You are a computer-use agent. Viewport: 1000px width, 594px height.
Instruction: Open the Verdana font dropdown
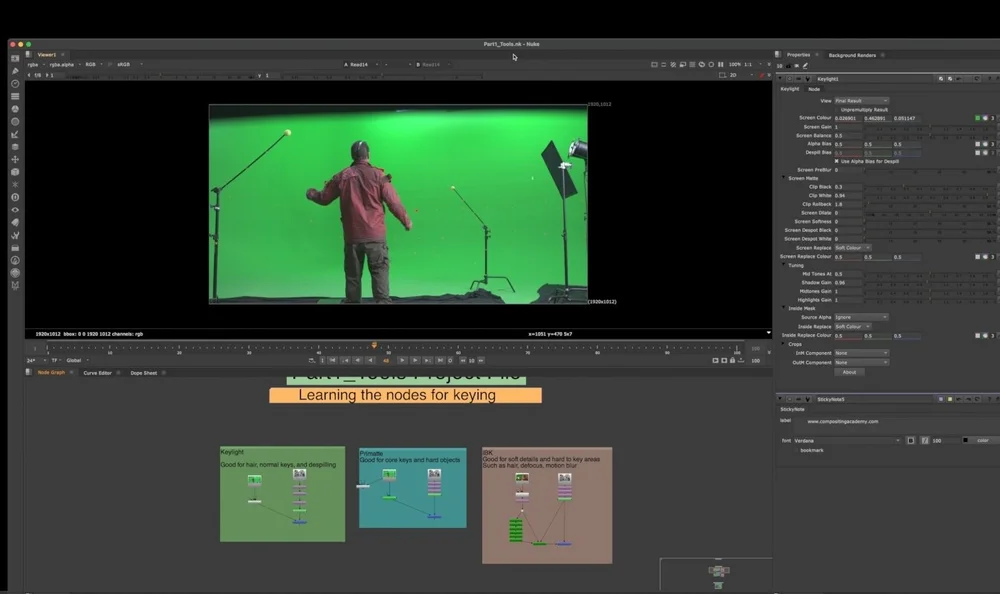(847, 440)
